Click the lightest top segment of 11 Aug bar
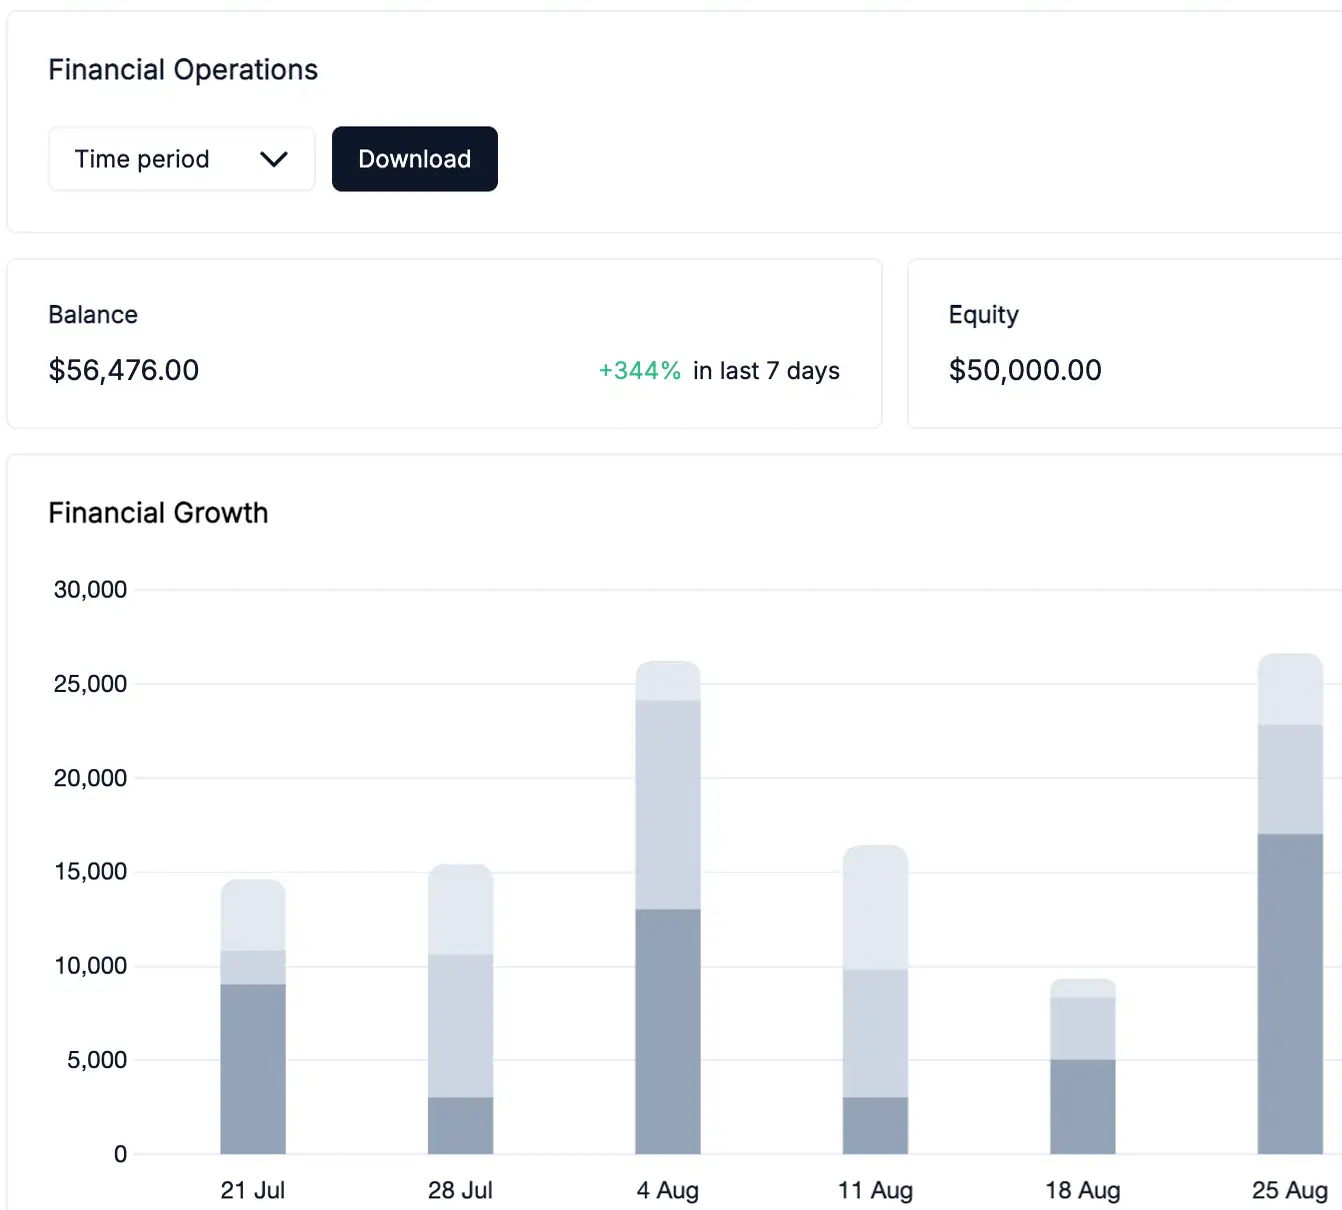 click(875, 908)
